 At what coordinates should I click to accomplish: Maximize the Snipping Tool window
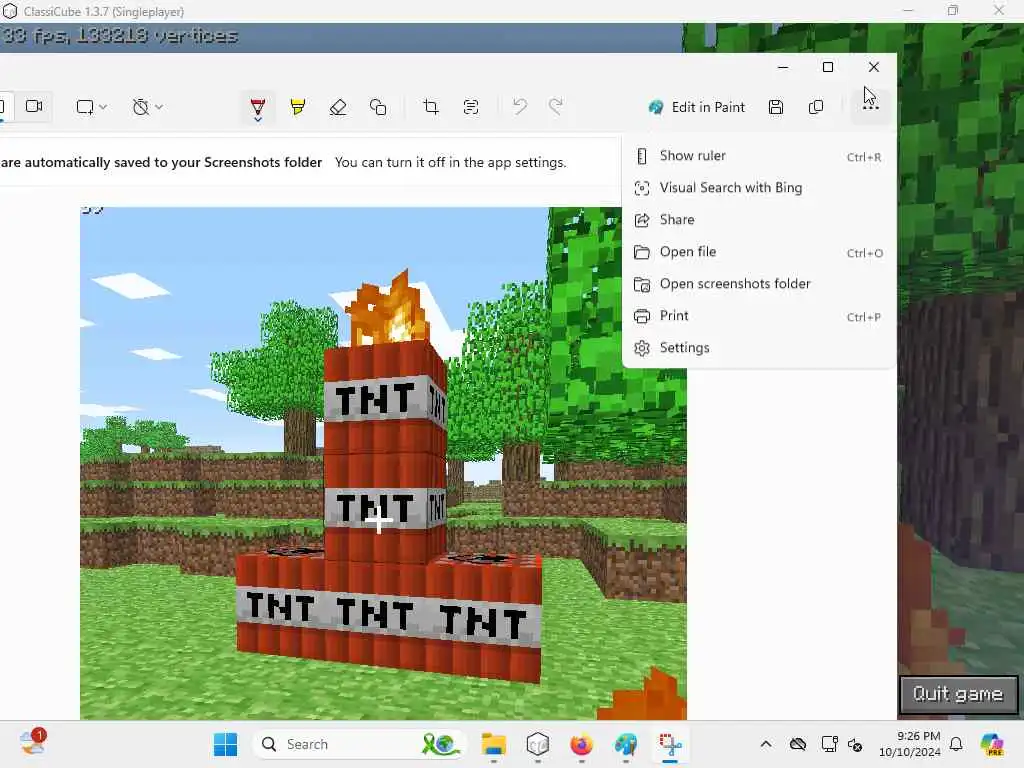click(x=827, y=67)
